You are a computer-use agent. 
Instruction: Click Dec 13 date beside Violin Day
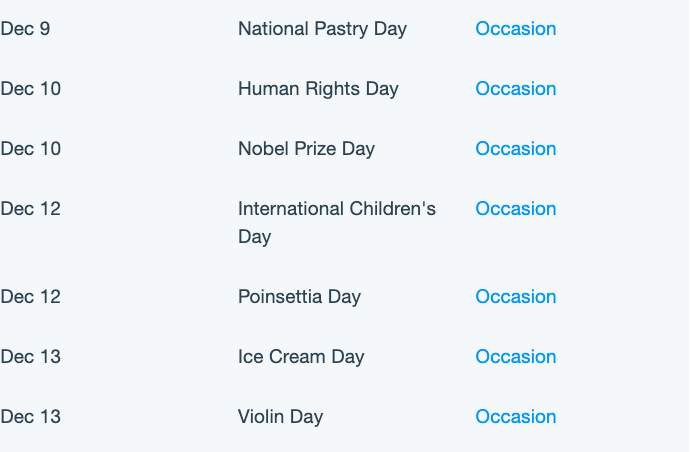(30, 416)
